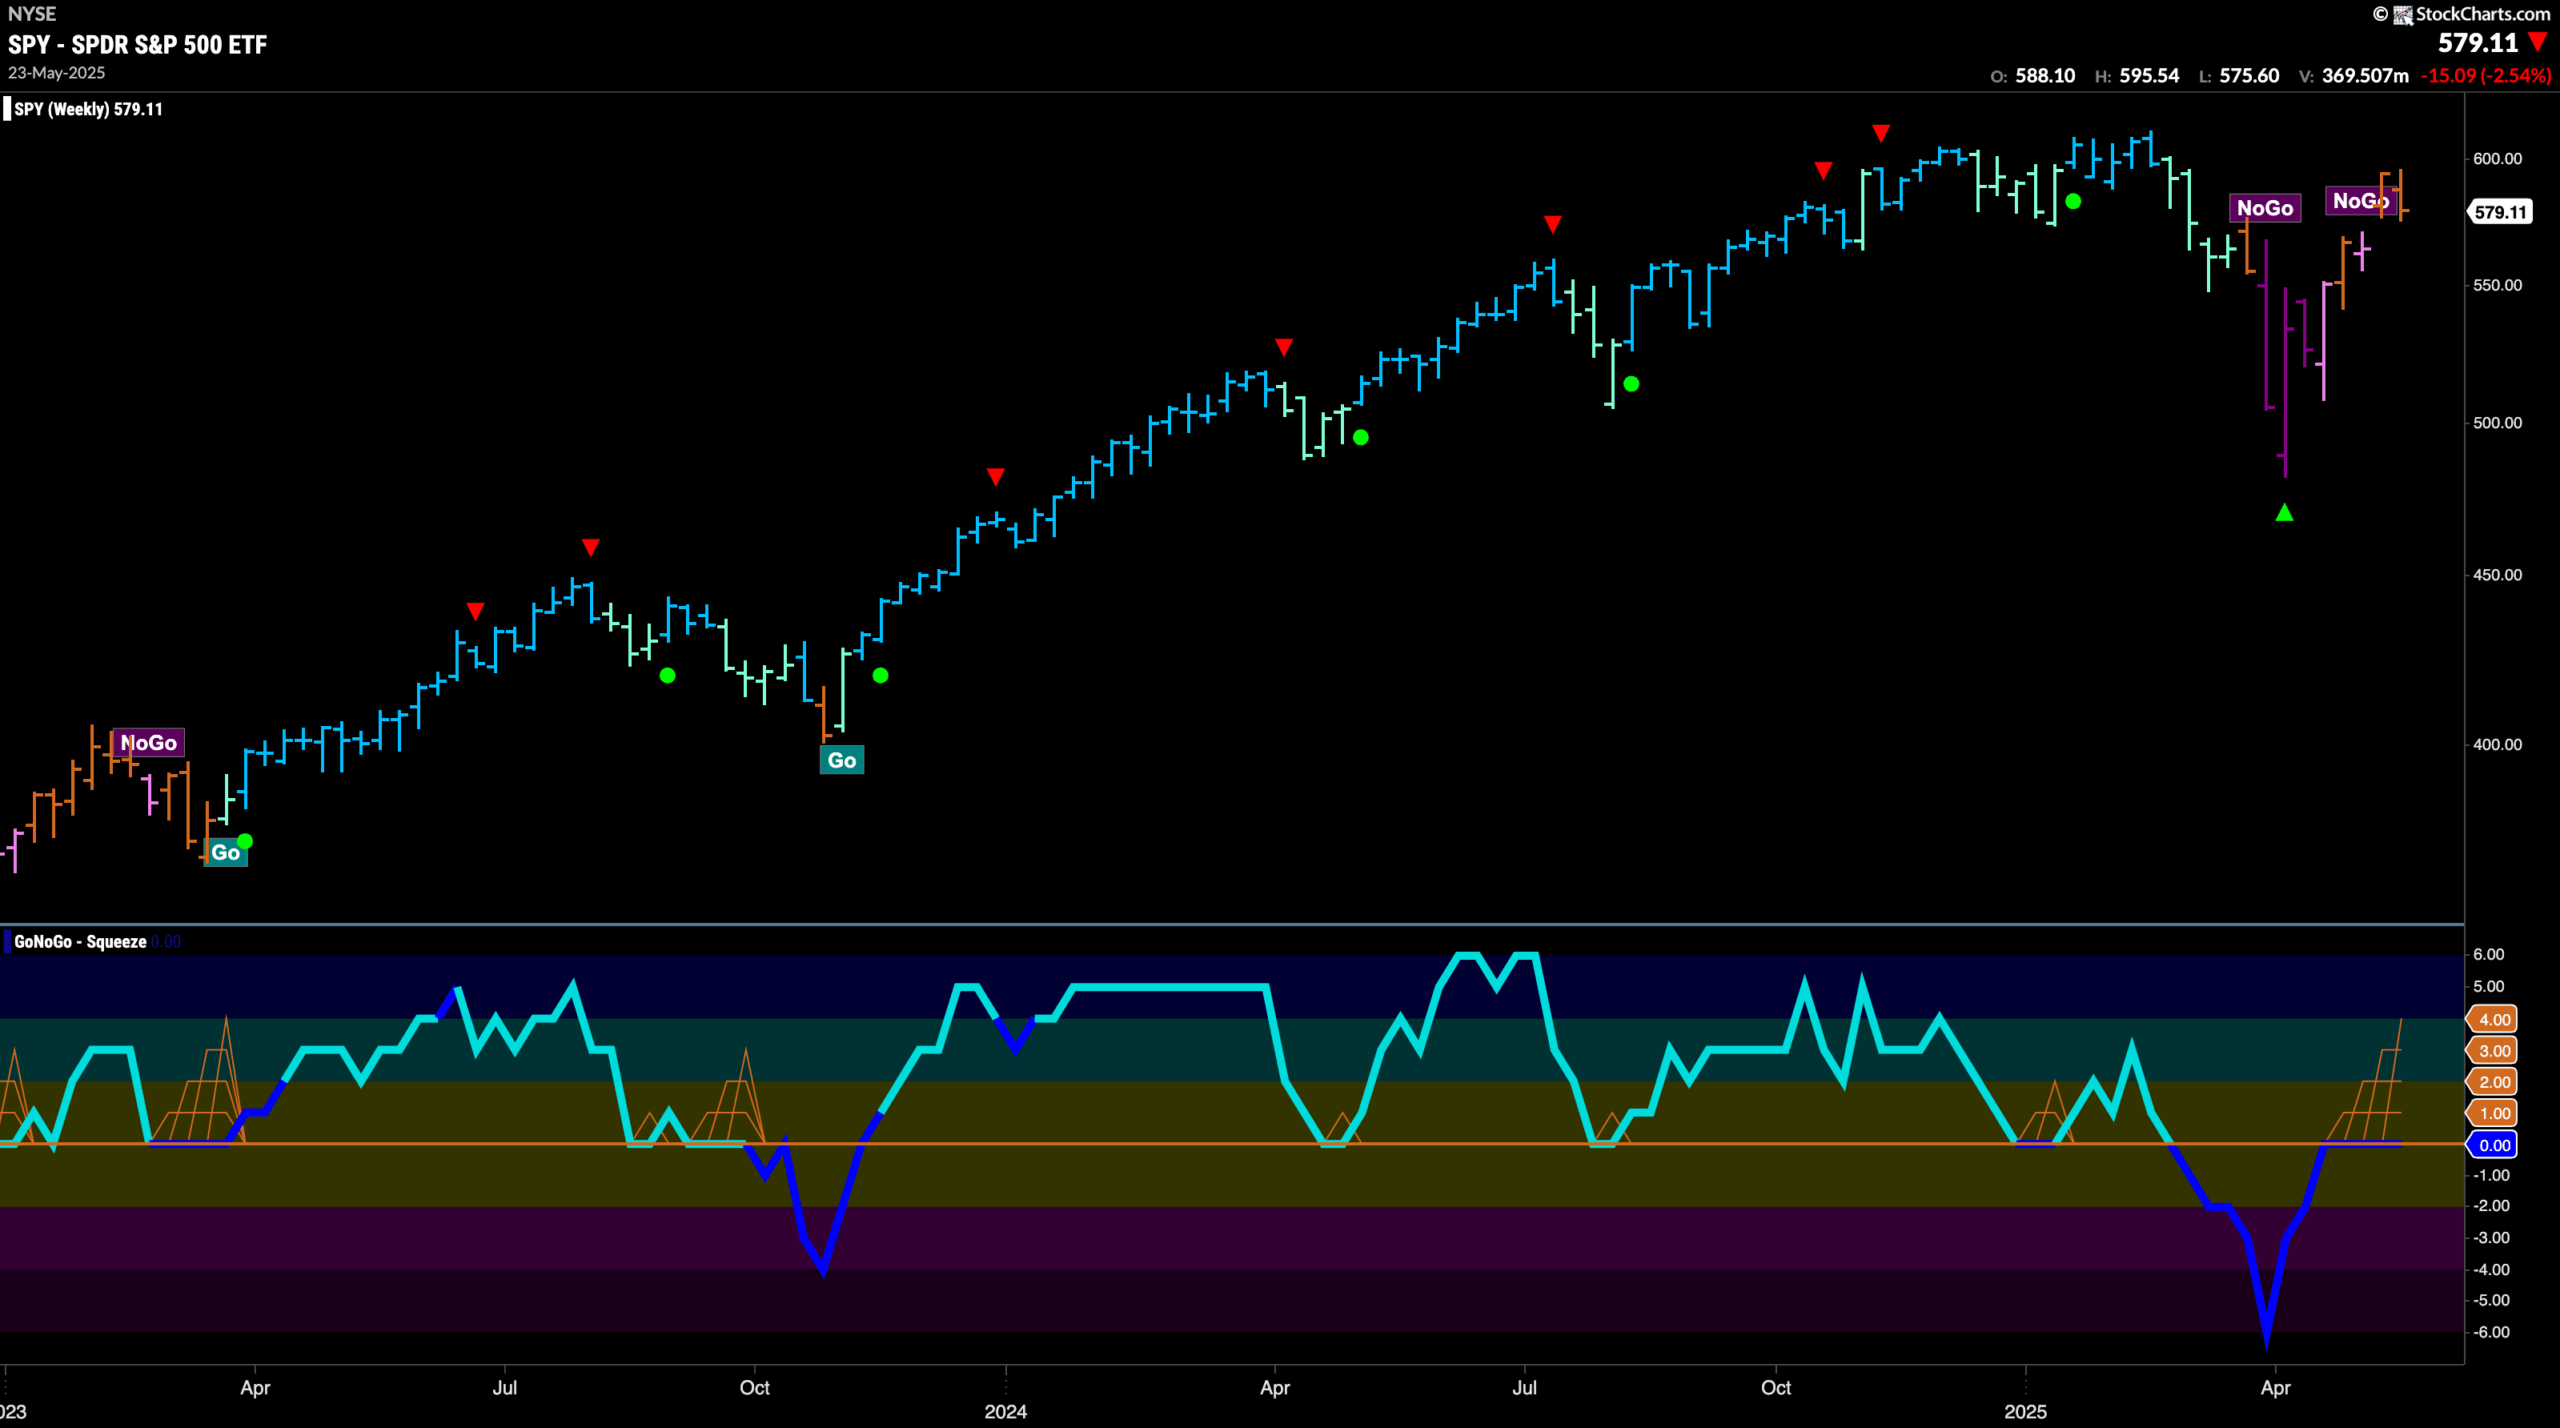This screenshot has width=2560, height=1428.
Task: Click the SPY - SPDR S&P 500 ETF title
Action: click(138, 45)
